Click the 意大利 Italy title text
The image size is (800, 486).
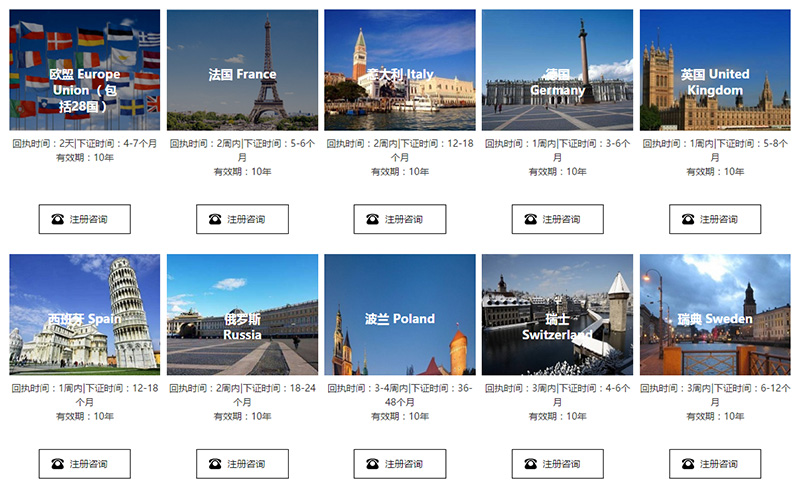click(x=399, y=74)
